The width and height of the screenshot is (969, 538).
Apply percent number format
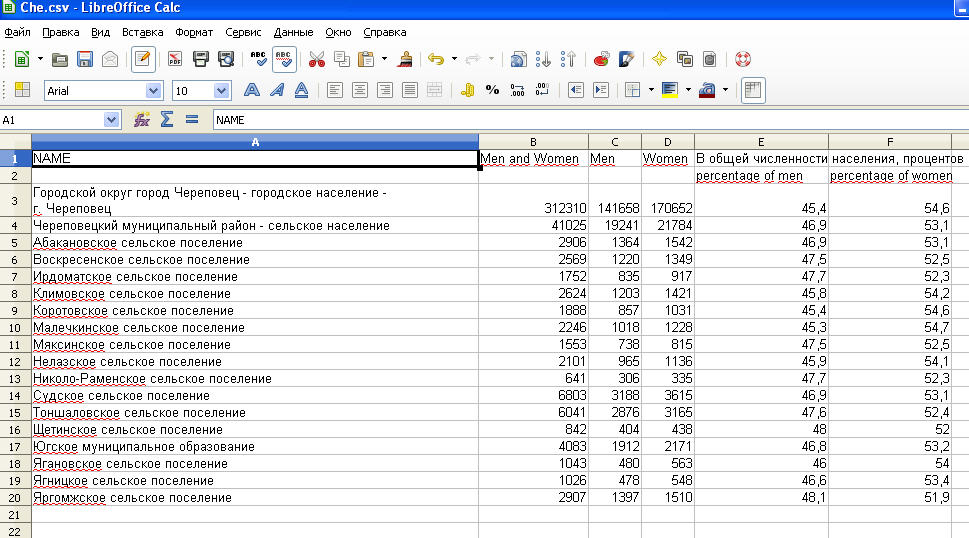(x=492, y=90)
